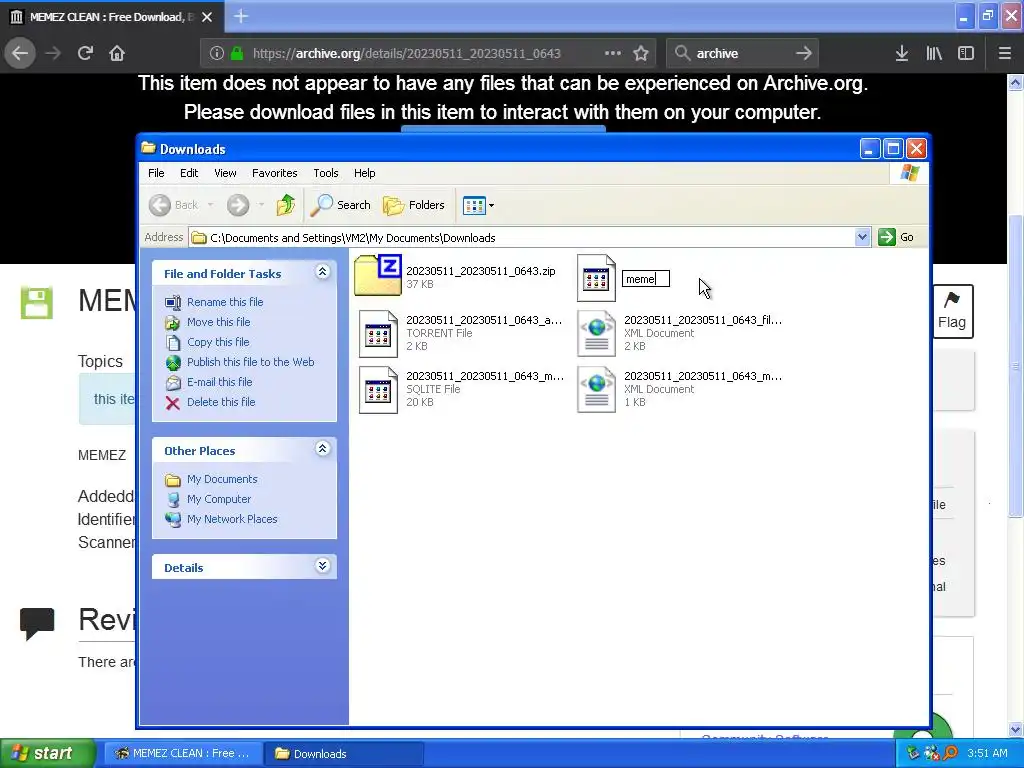Click E-mail this file
This screenshot has width=1024, height=768.
click(x=219, y=382)
